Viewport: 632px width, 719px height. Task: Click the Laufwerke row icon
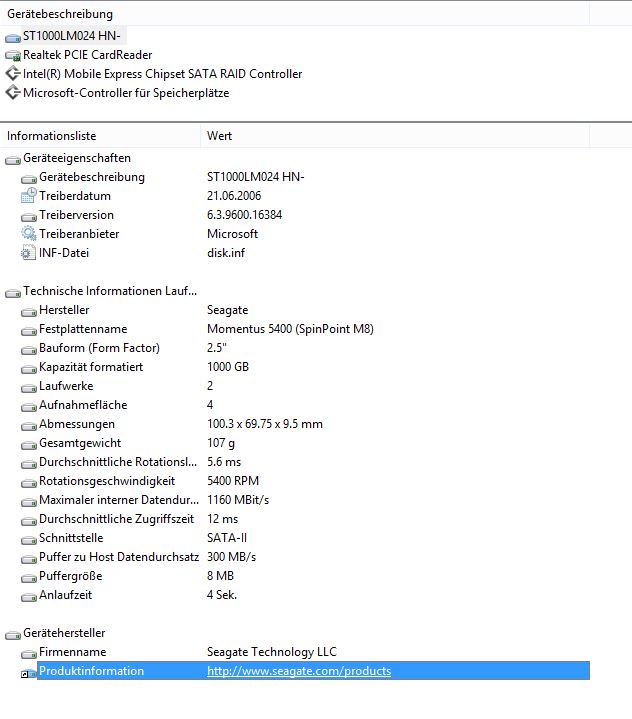pyautogui.click(x=29, y=388)
